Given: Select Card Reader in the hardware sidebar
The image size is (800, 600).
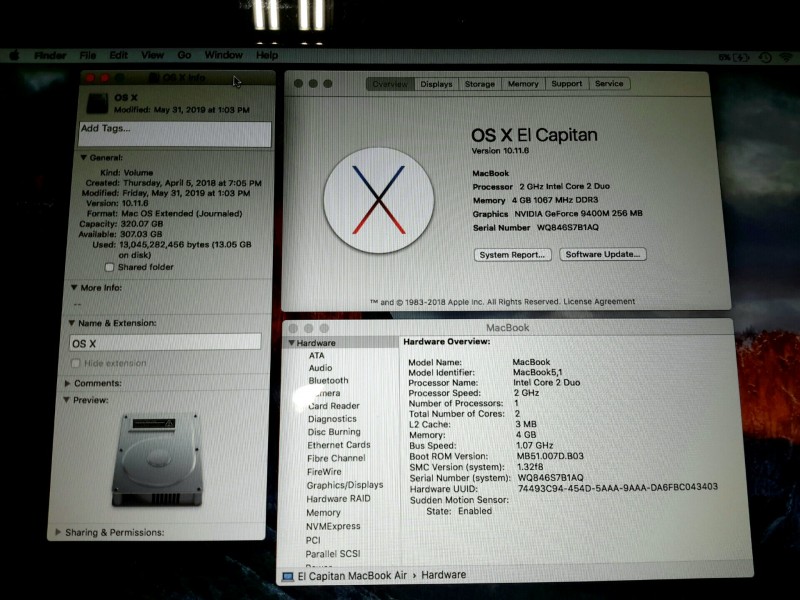Looking at the screenshot, I should pos(334,406).
